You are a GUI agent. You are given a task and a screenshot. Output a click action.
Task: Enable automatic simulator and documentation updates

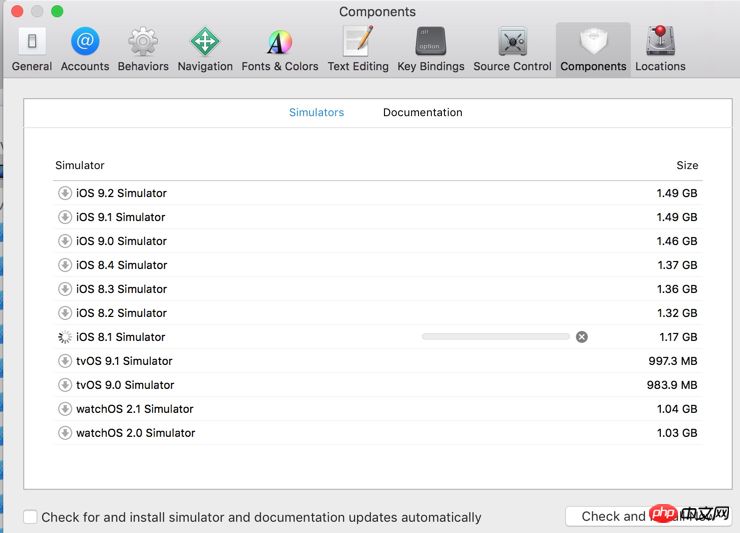pos(30,516)
